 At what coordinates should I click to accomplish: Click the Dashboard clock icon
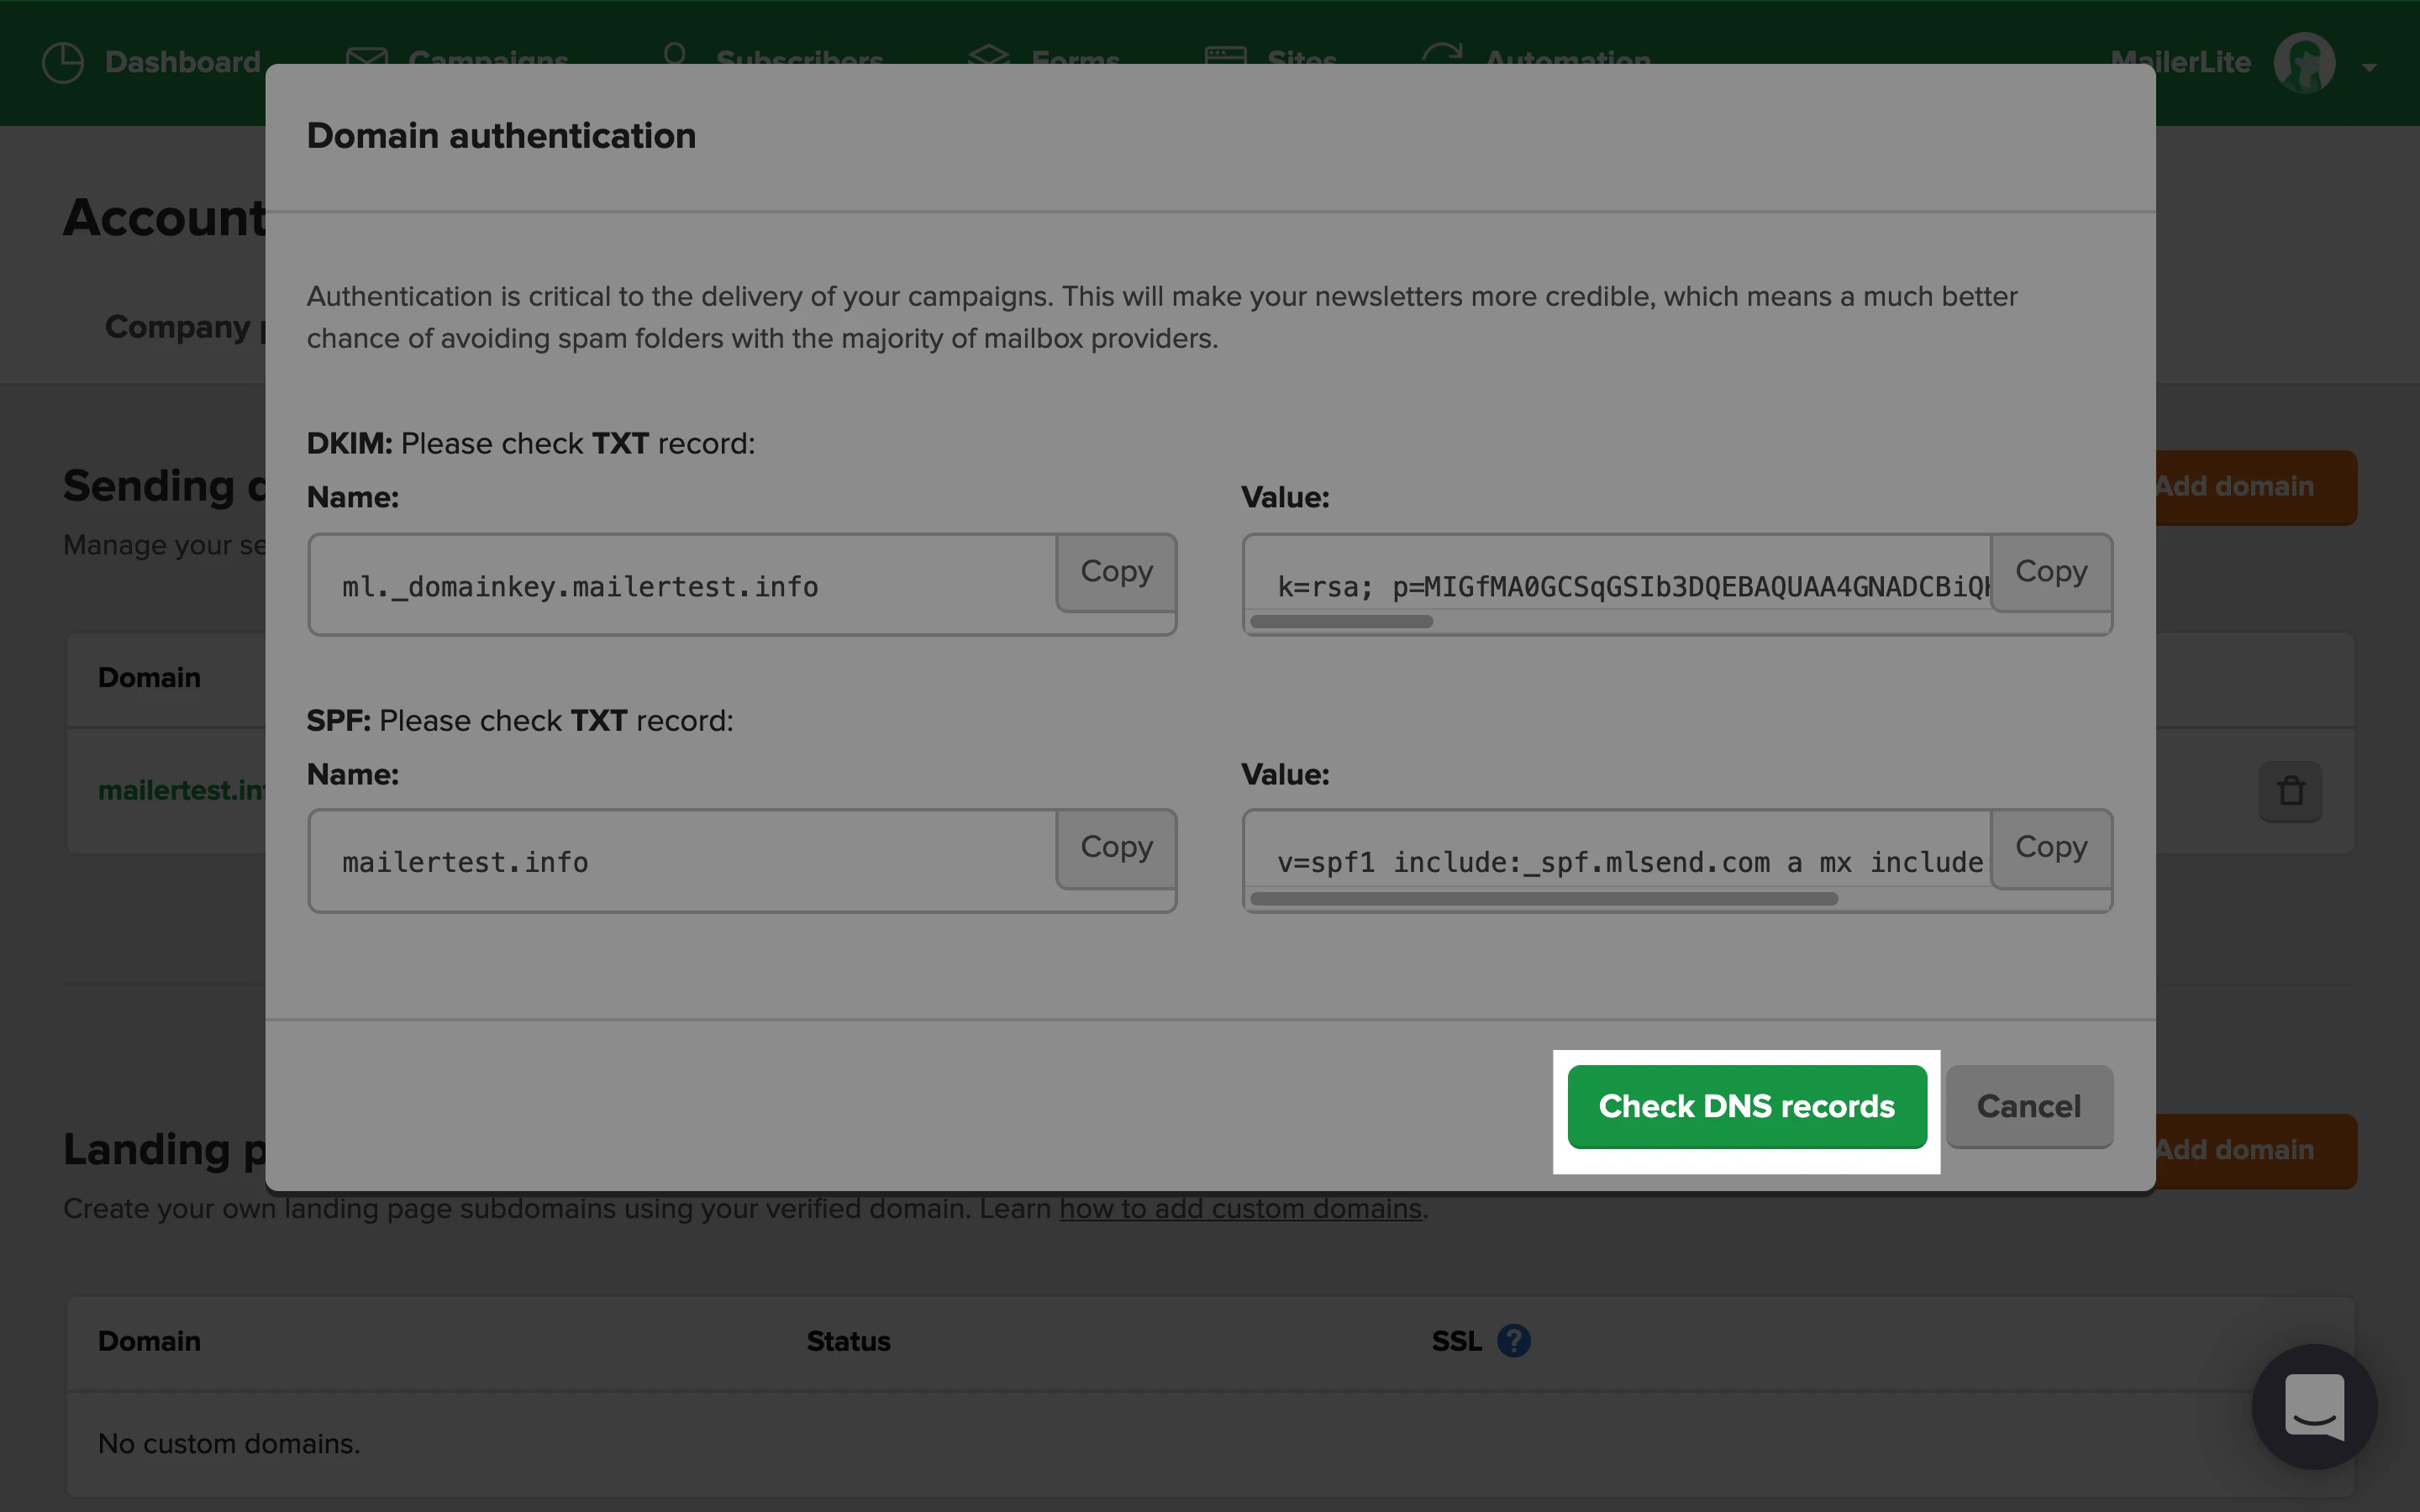coord(63,62)
